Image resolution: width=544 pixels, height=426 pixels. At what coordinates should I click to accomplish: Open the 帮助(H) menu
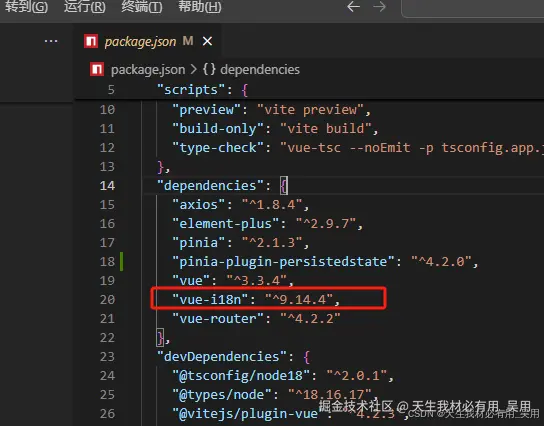tap(199, 6)
